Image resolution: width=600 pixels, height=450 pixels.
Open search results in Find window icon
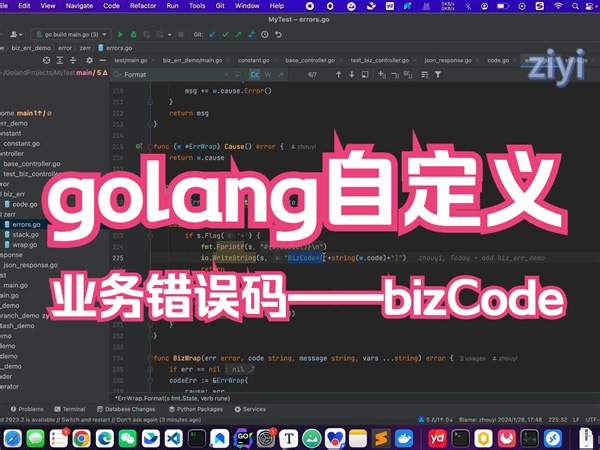click(x=365, y=74)
